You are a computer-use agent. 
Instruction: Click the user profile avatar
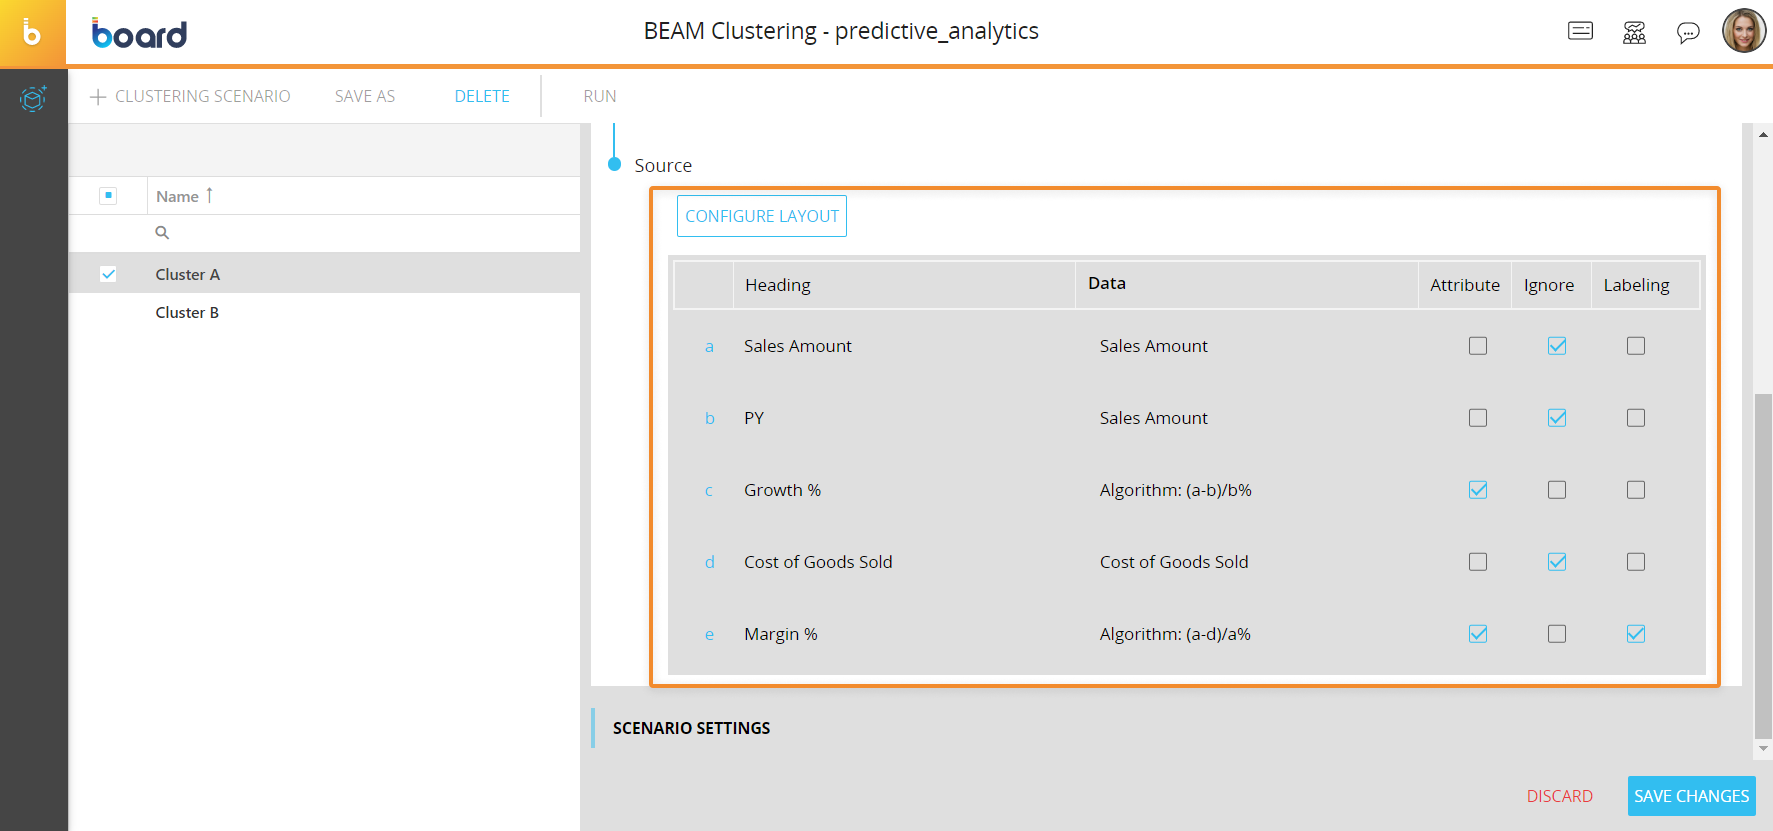click(1743, 31)
